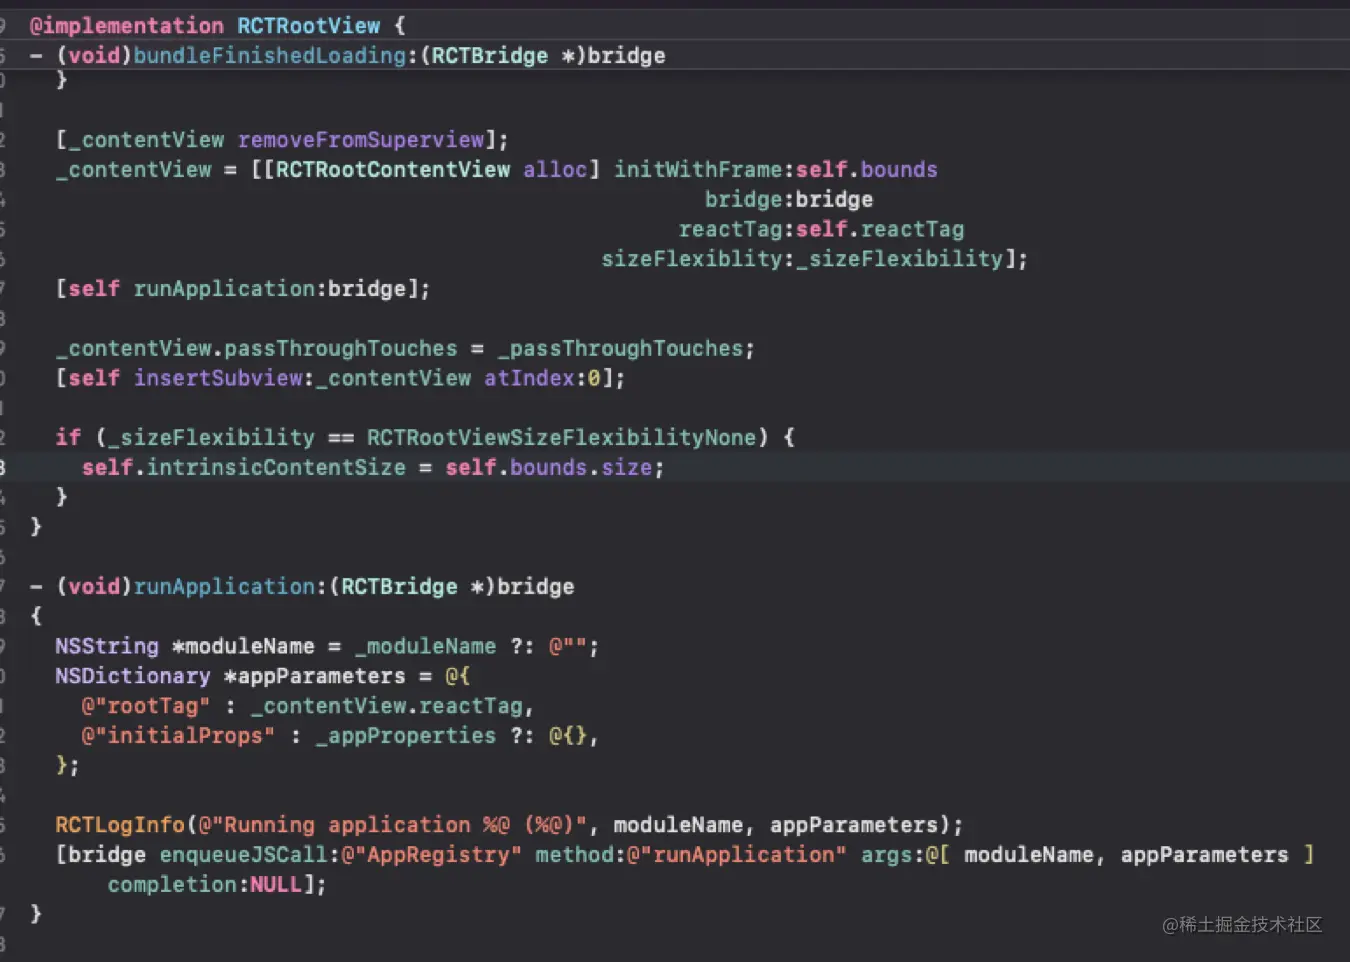Click the alloc keyword
The height and width of the screenshot is (962, 1350).
(x=555, y=170)
